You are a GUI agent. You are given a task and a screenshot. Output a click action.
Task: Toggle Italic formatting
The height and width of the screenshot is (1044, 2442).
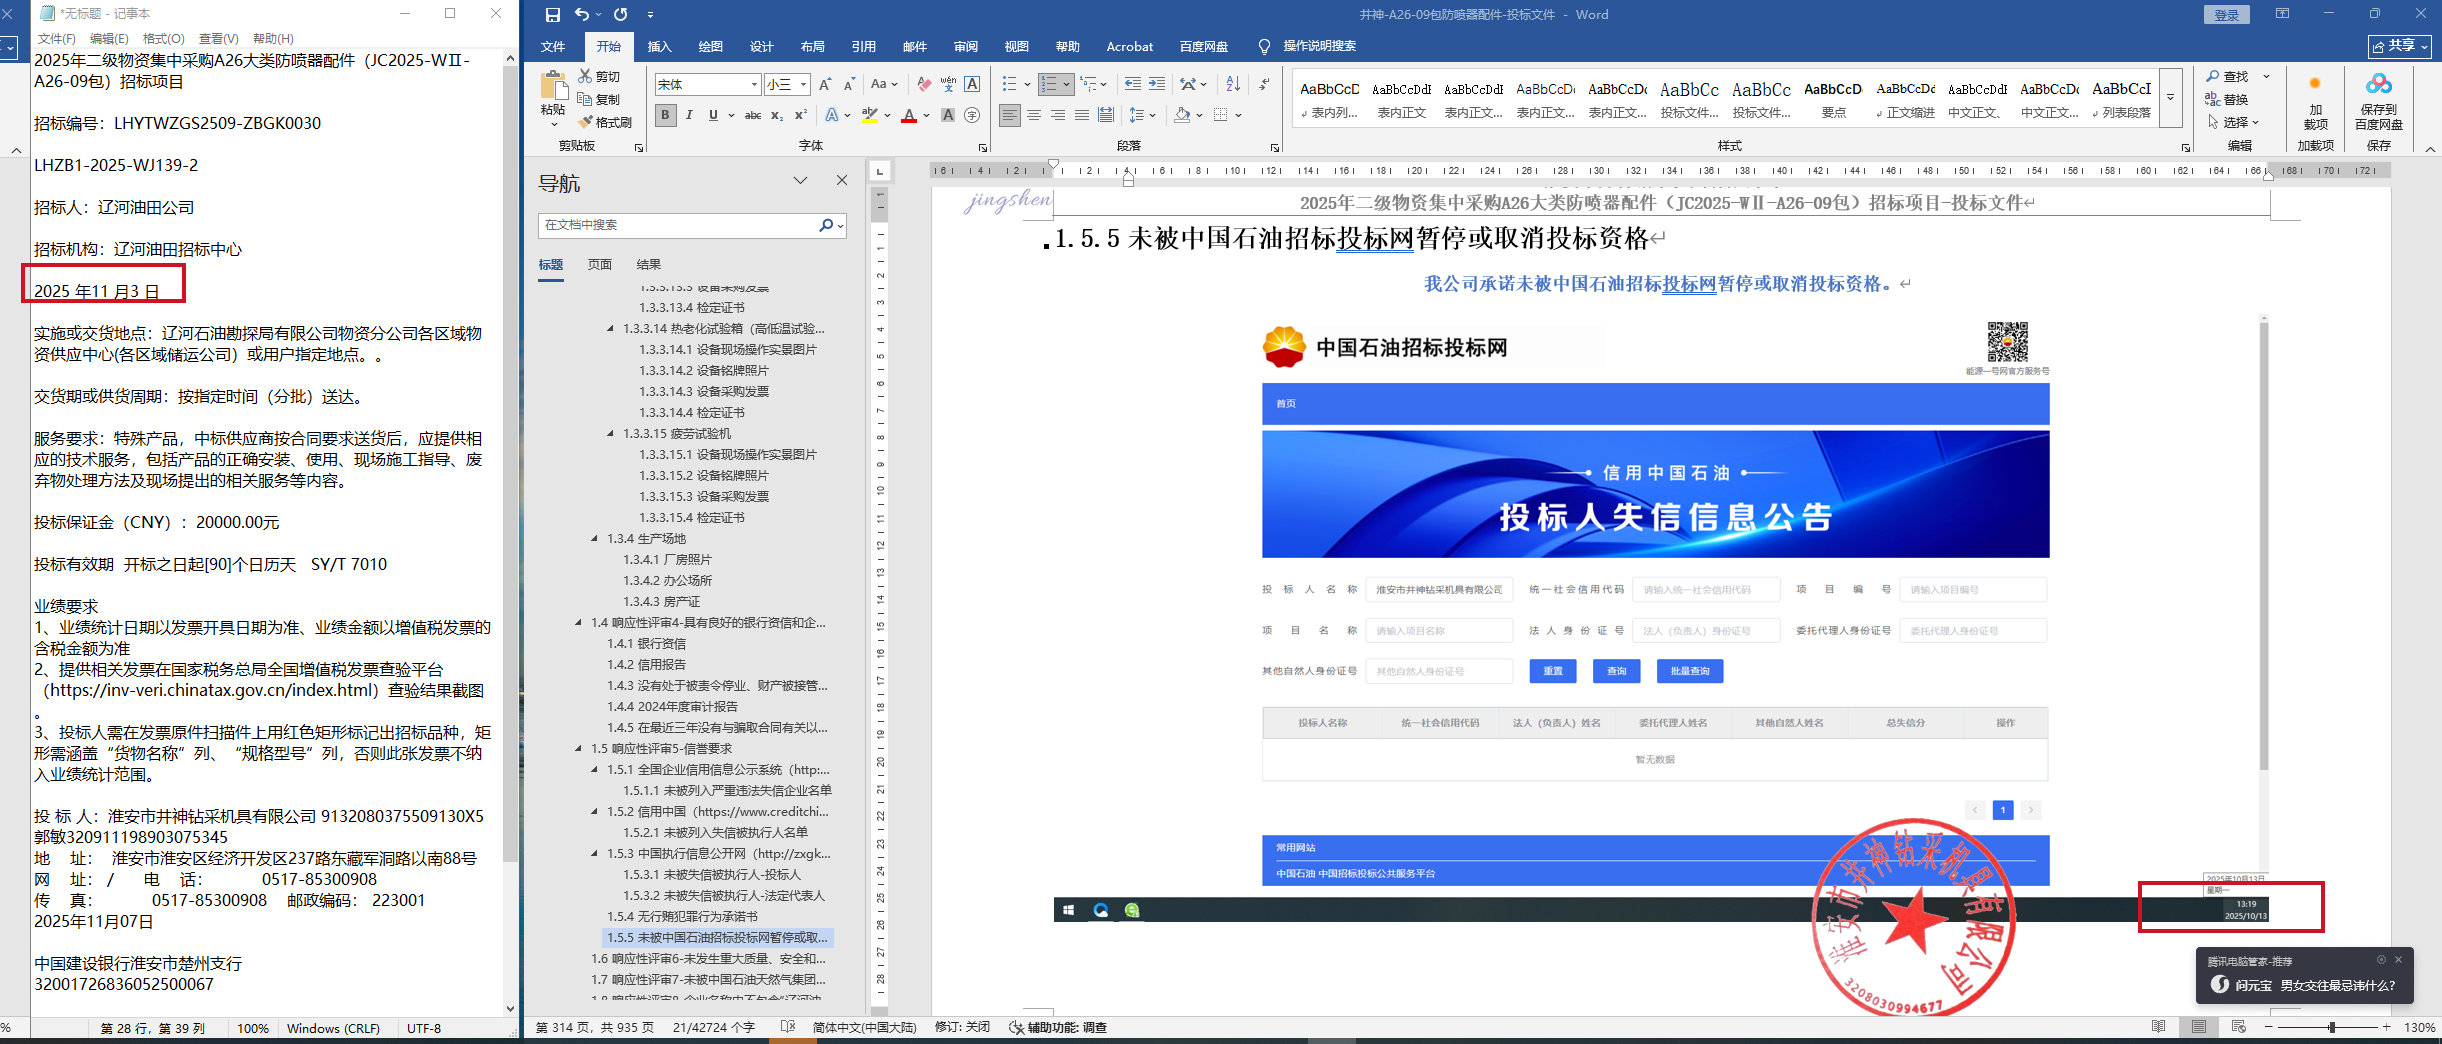(x=689, y=116)
